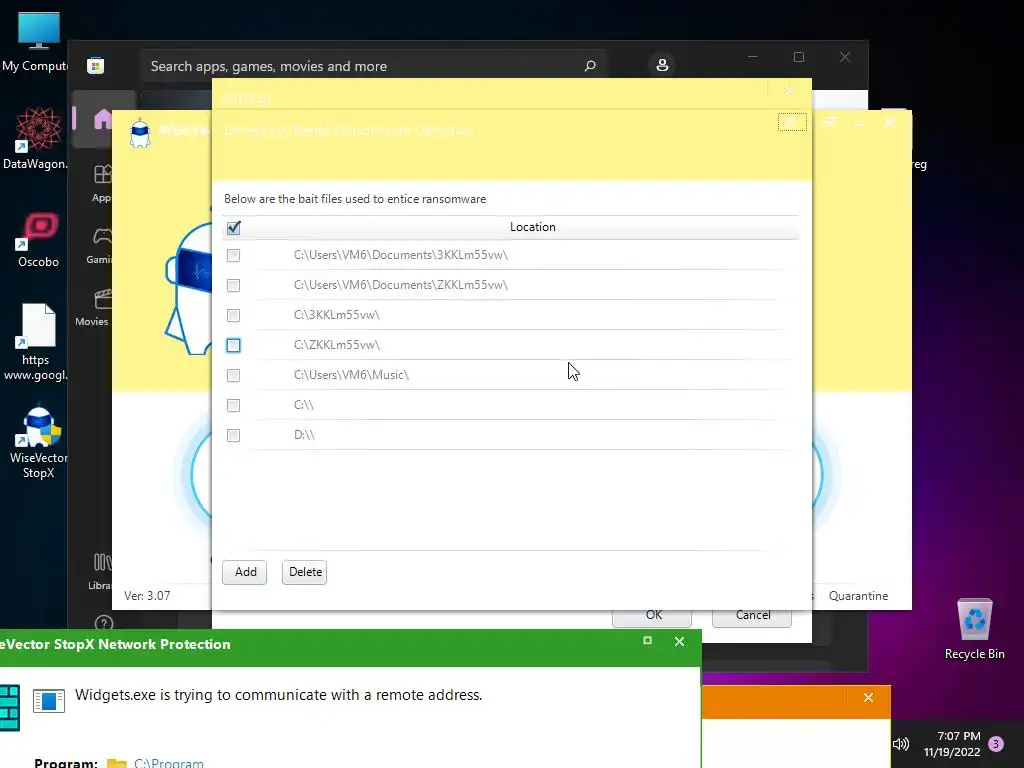The height and width of the screenshot is (768, 1024).
Task: Click Microsoft Store logo icon
Action: (x=95, y=66)
